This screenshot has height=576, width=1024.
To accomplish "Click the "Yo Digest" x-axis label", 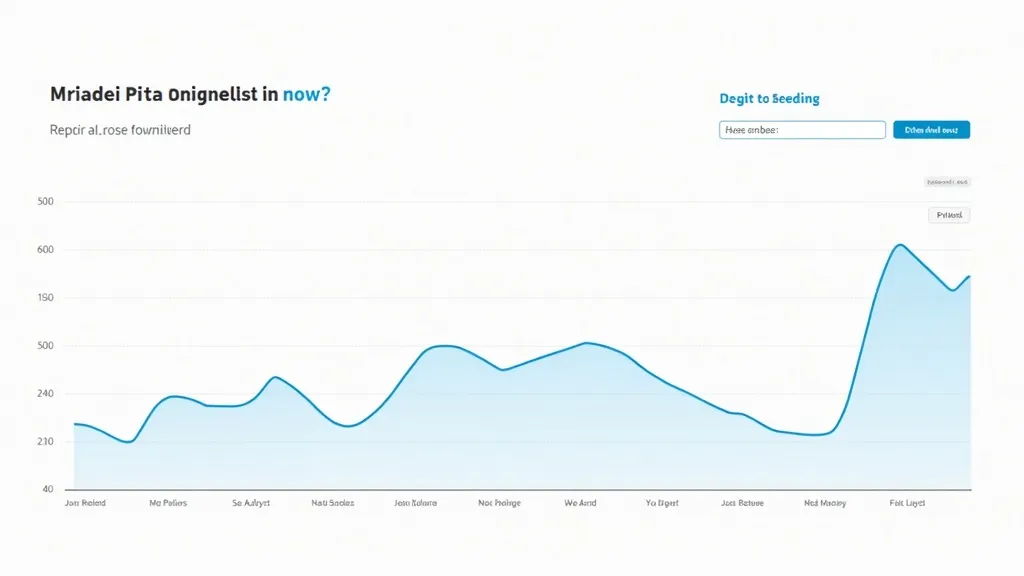I will click(x=662, y=503).
